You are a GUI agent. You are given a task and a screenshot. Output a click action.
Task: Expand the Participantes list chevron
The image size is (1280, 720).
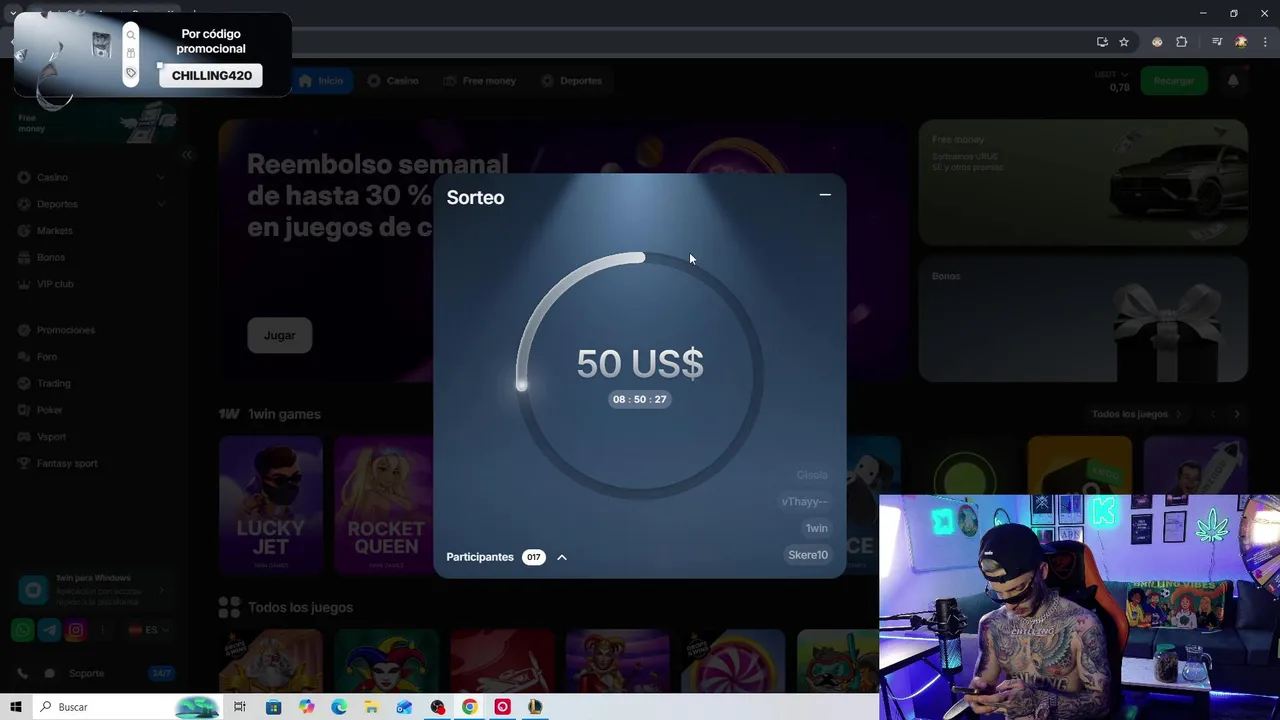[x=562, y=557]
